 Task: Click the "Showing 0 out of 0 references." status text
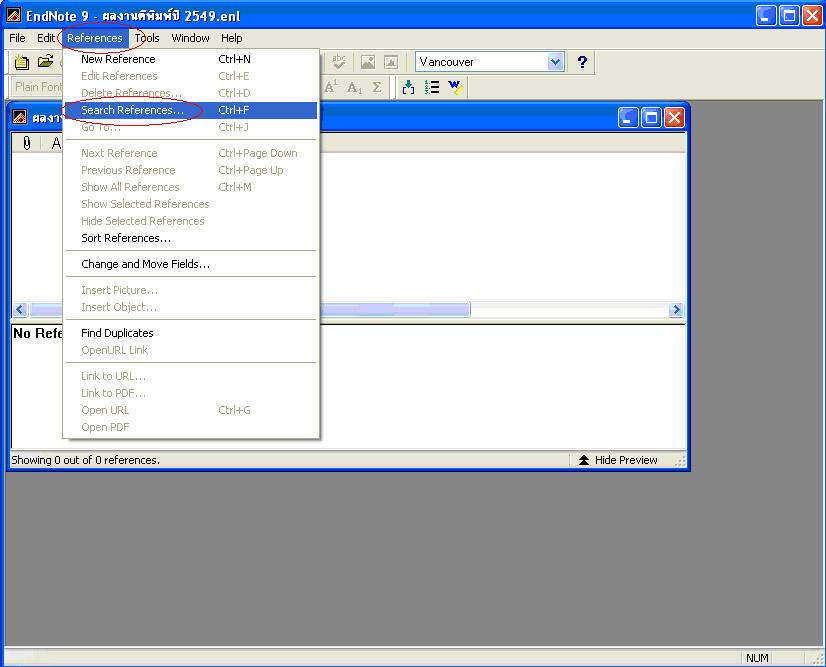coord(86,460)
